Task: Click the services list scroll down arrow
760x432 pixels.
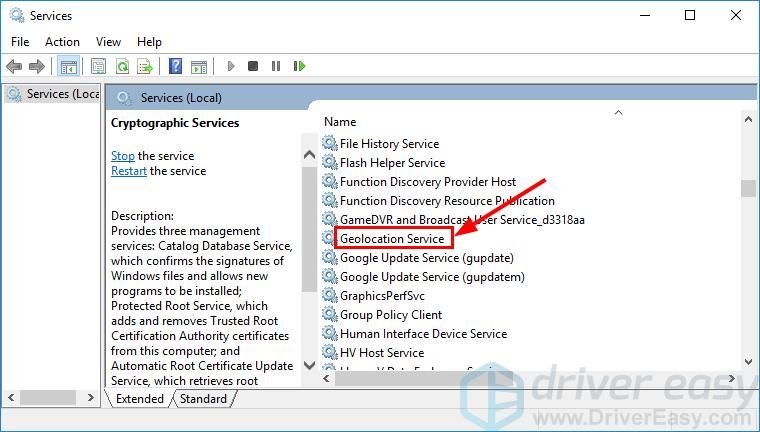Action: click(x=748, y=361)
